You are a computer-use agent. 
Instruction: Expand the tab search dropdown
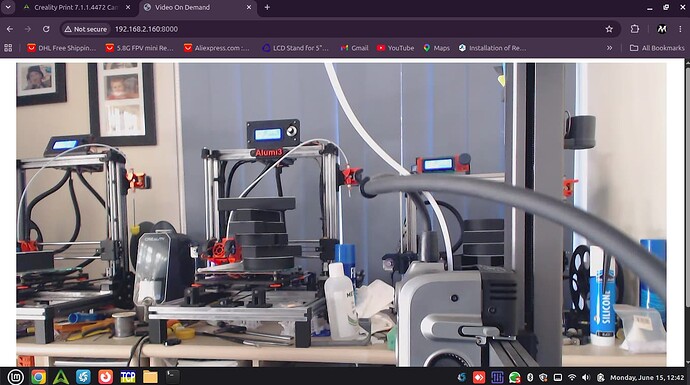tap(8, 7)
